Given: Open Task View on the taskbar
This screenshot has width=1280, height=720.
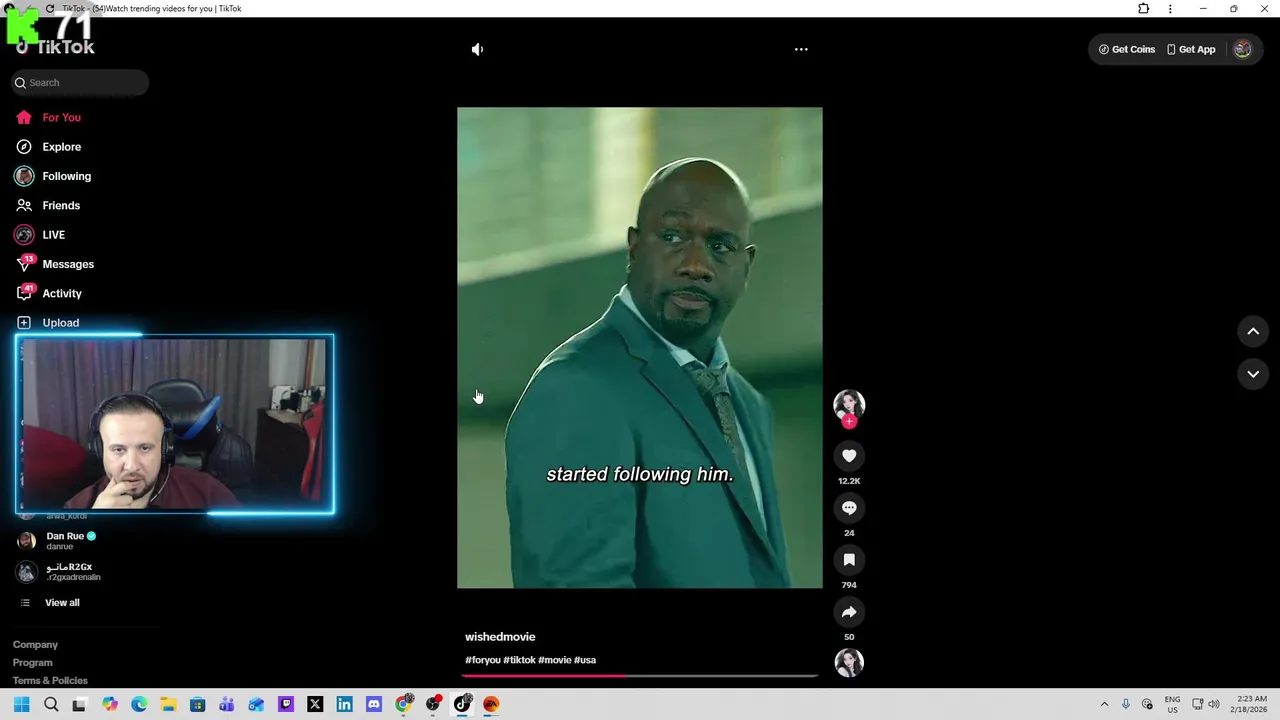Looking at the screenshot, I should click(x=80, y=704).
